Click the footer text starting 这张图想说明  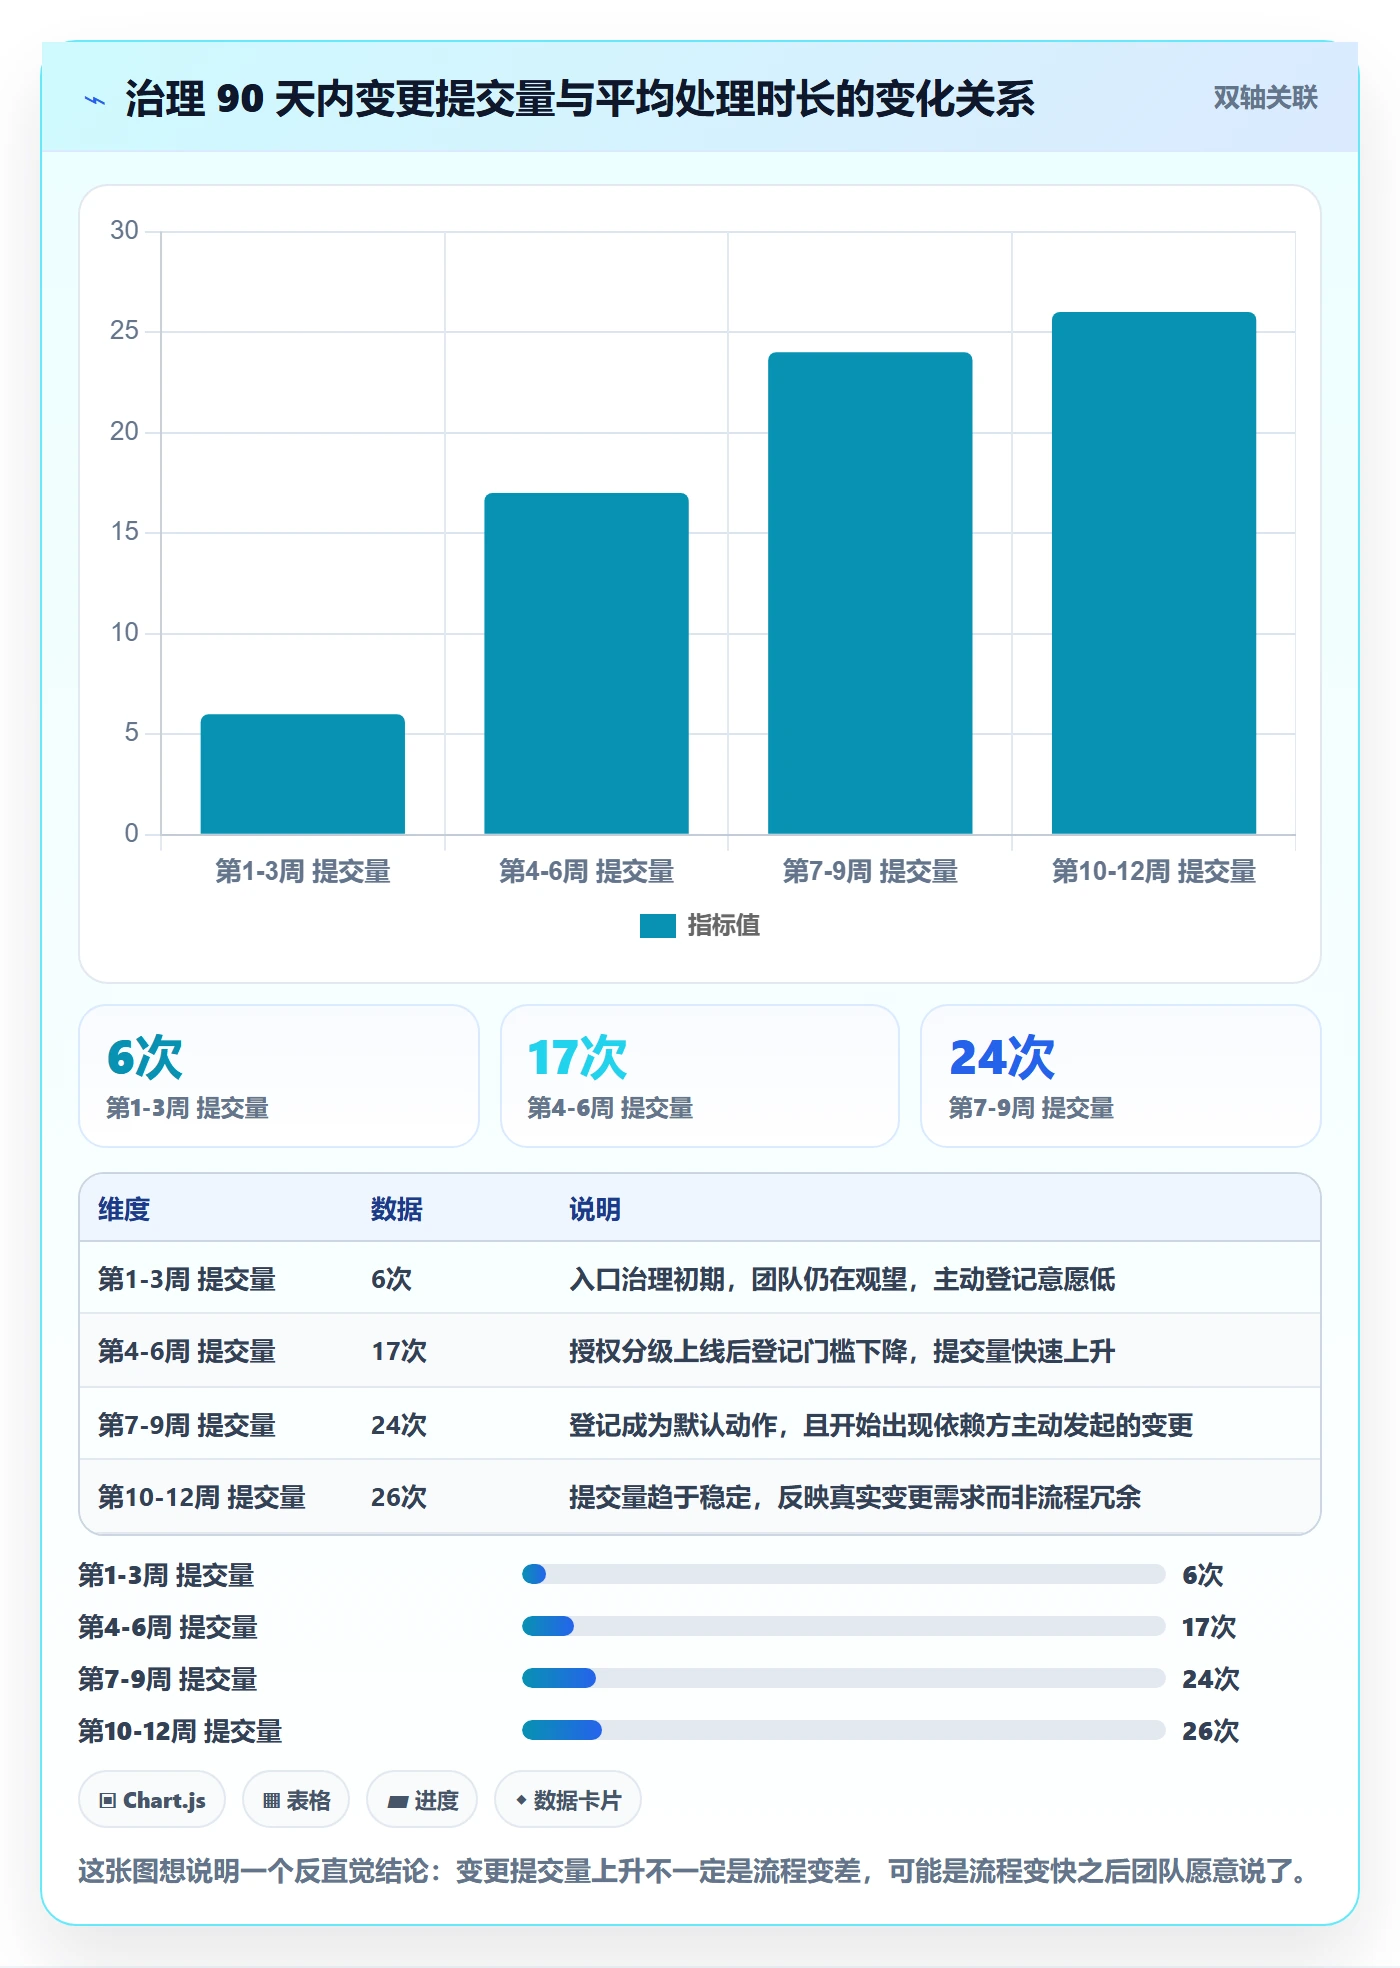coord(693,1870)
